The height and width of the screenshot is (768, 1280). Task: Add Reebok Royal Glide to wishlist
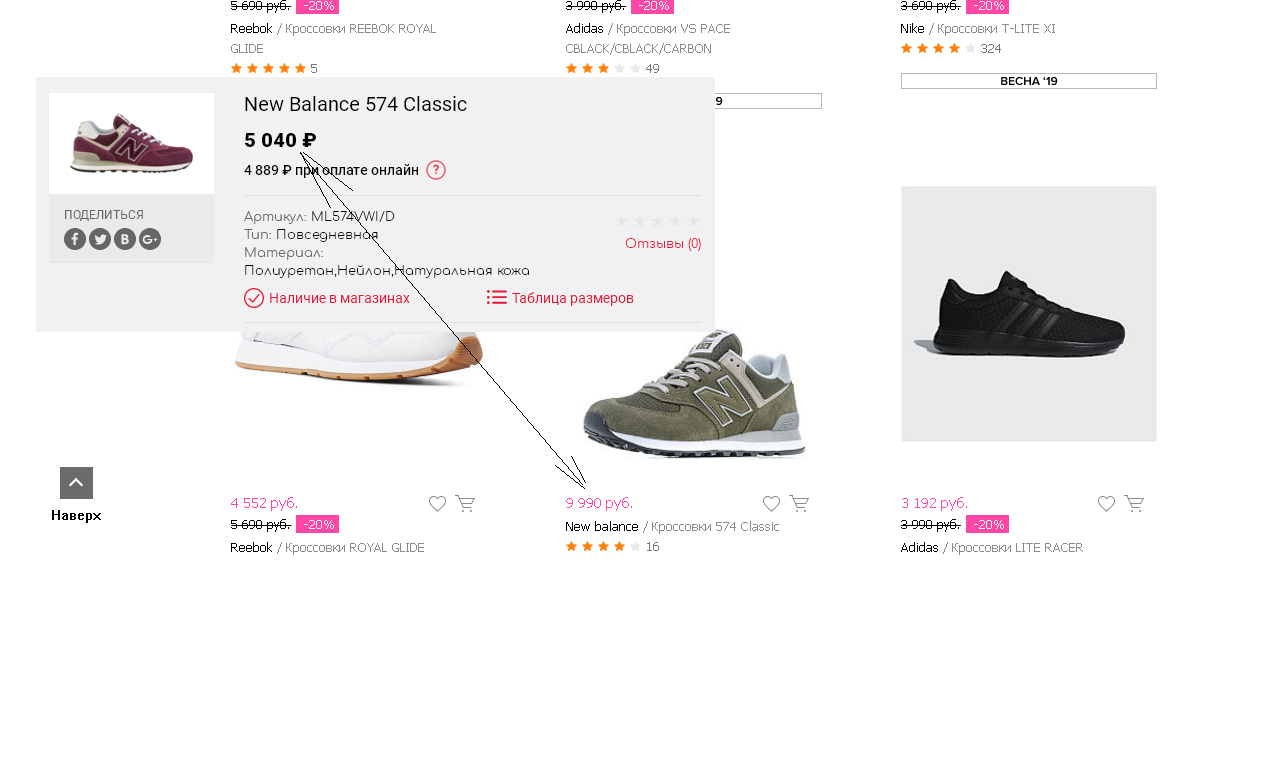click(437, 504)
